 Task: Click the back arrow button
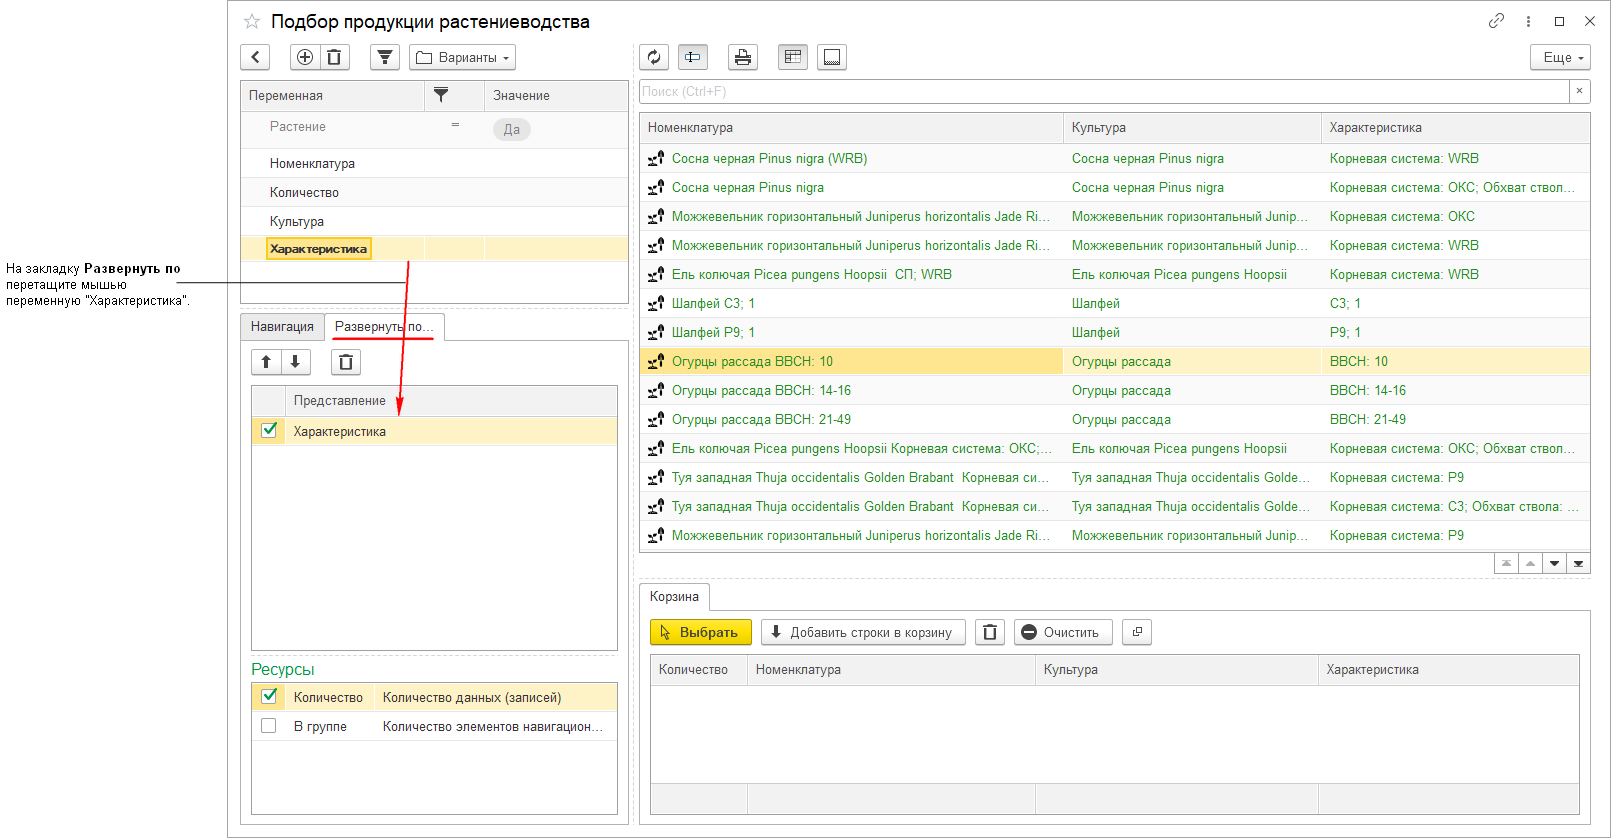pyautogui.click(x=255, y=57)
